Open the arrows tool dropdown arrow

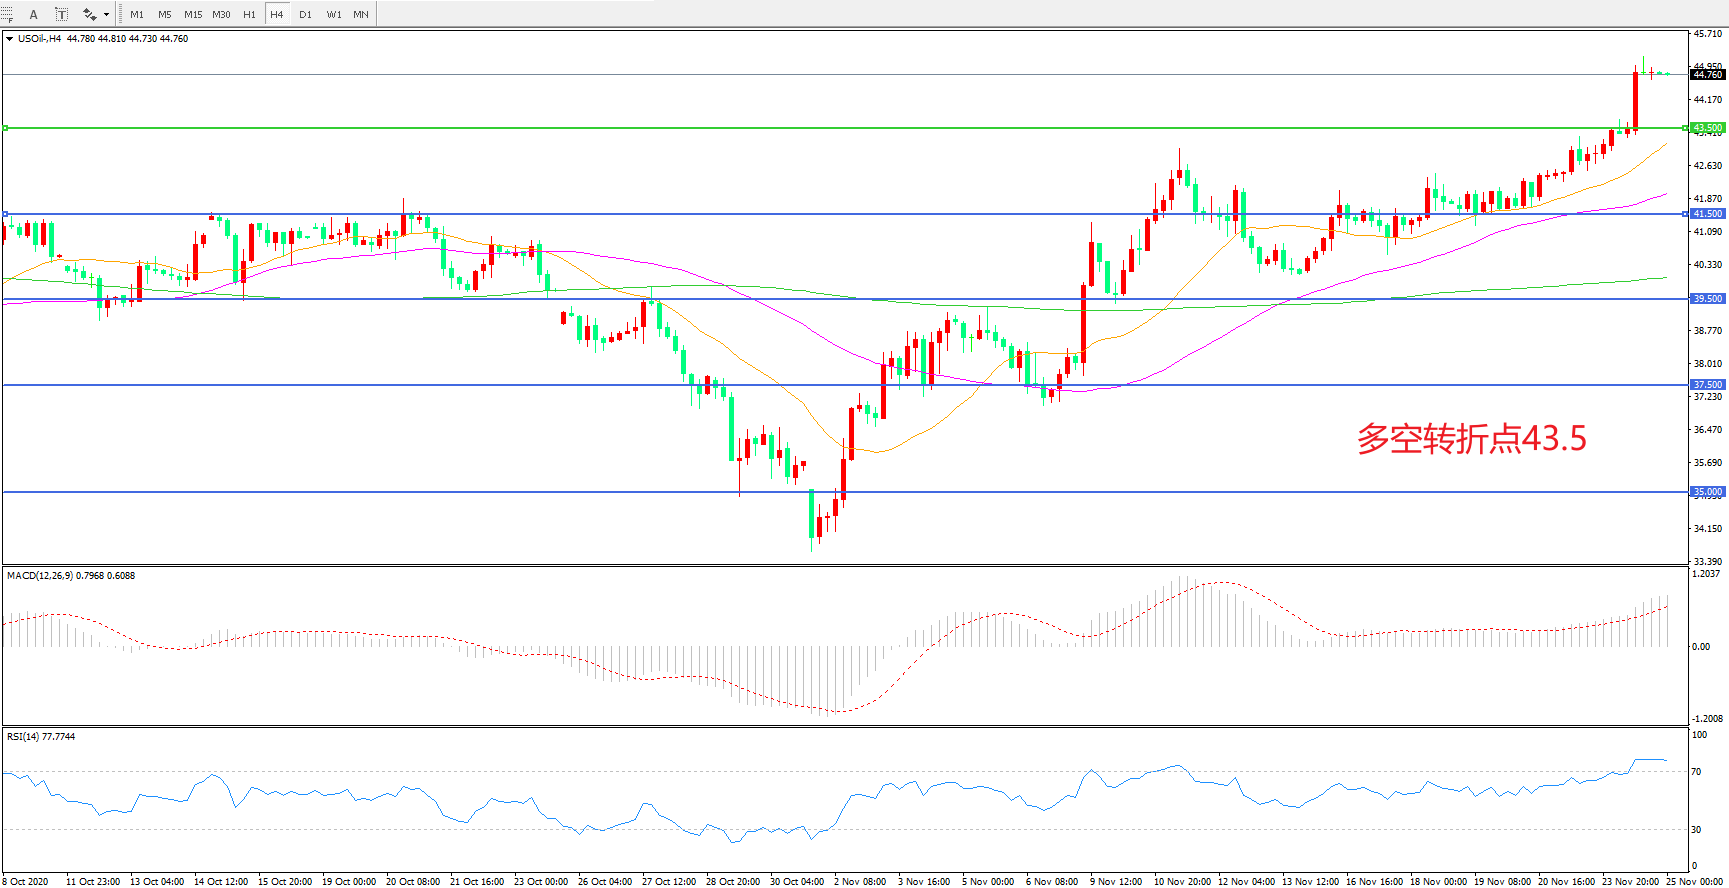tap(106, 14)
